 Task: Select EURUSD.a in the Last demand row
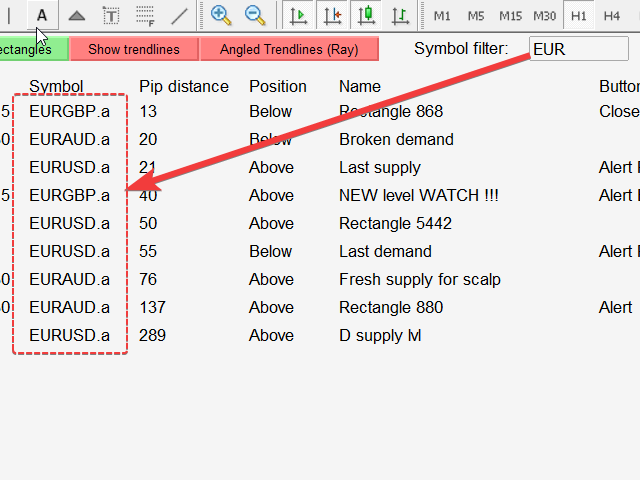coord(69,251)
